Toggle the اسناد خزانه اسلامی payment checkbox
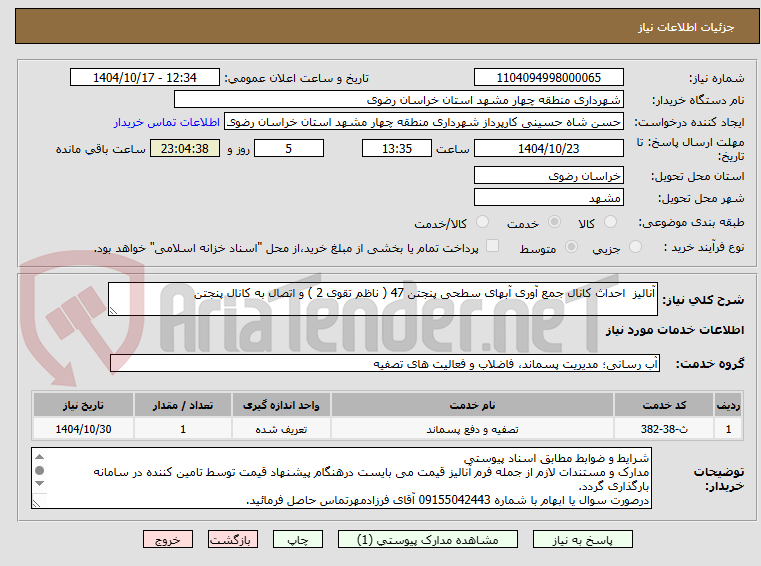The width and height of the screenshot is (761, 566). coord(492,246)
